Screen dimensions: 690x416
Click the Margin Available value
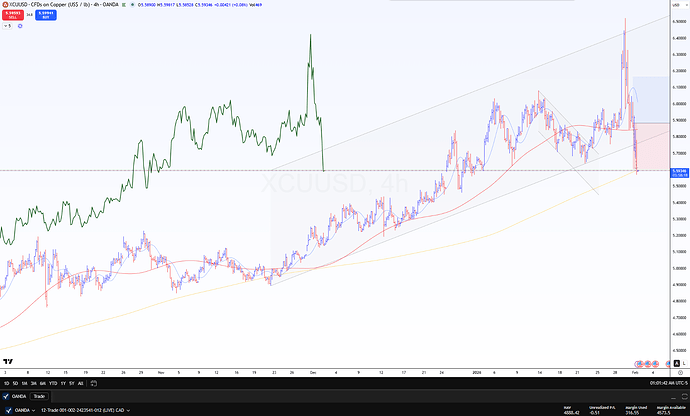tap(663, 412)
